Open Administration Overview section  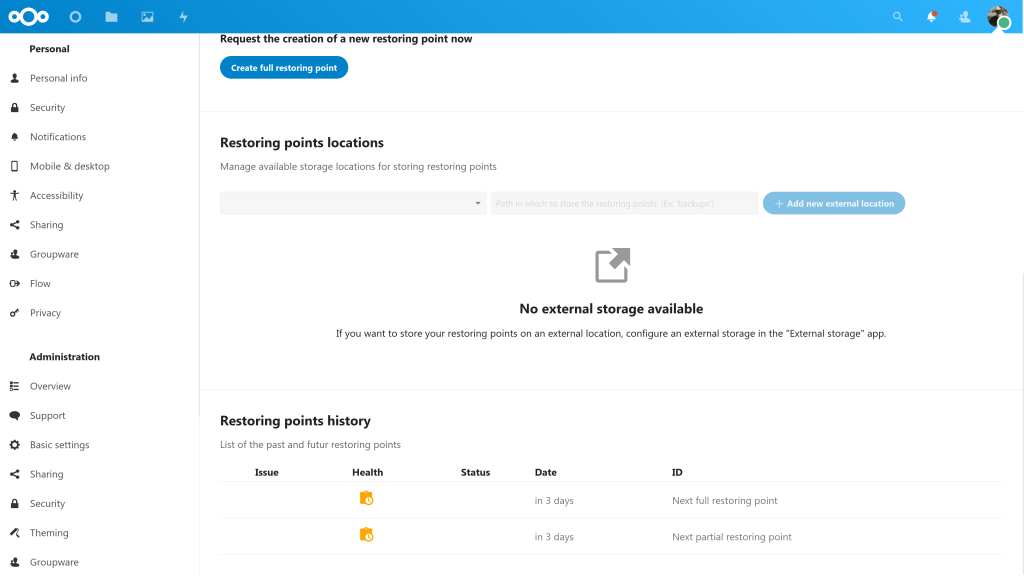50,386
